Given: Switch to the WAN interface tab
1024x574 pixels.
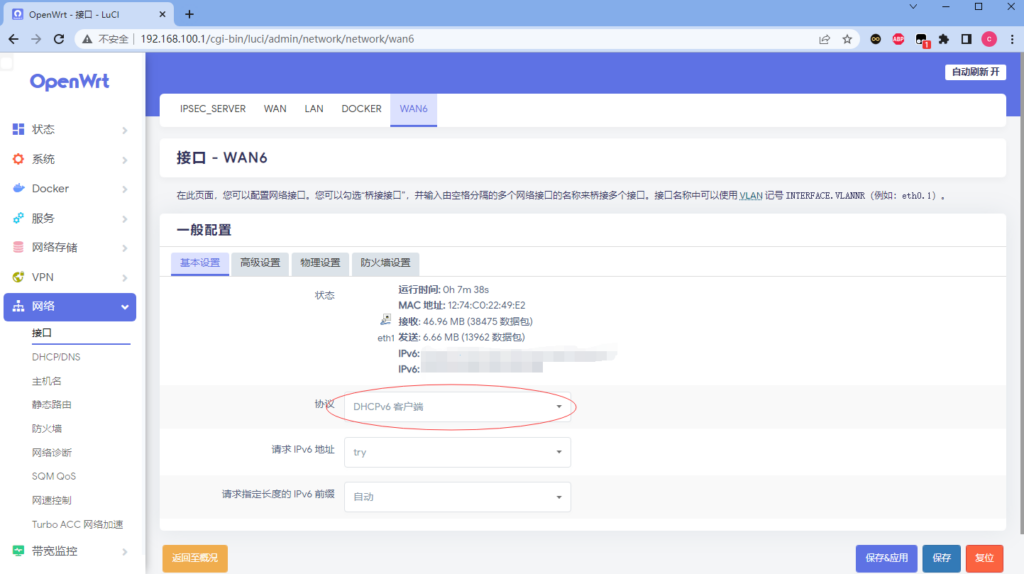Looking at the screenshot, I should [275, 109].
